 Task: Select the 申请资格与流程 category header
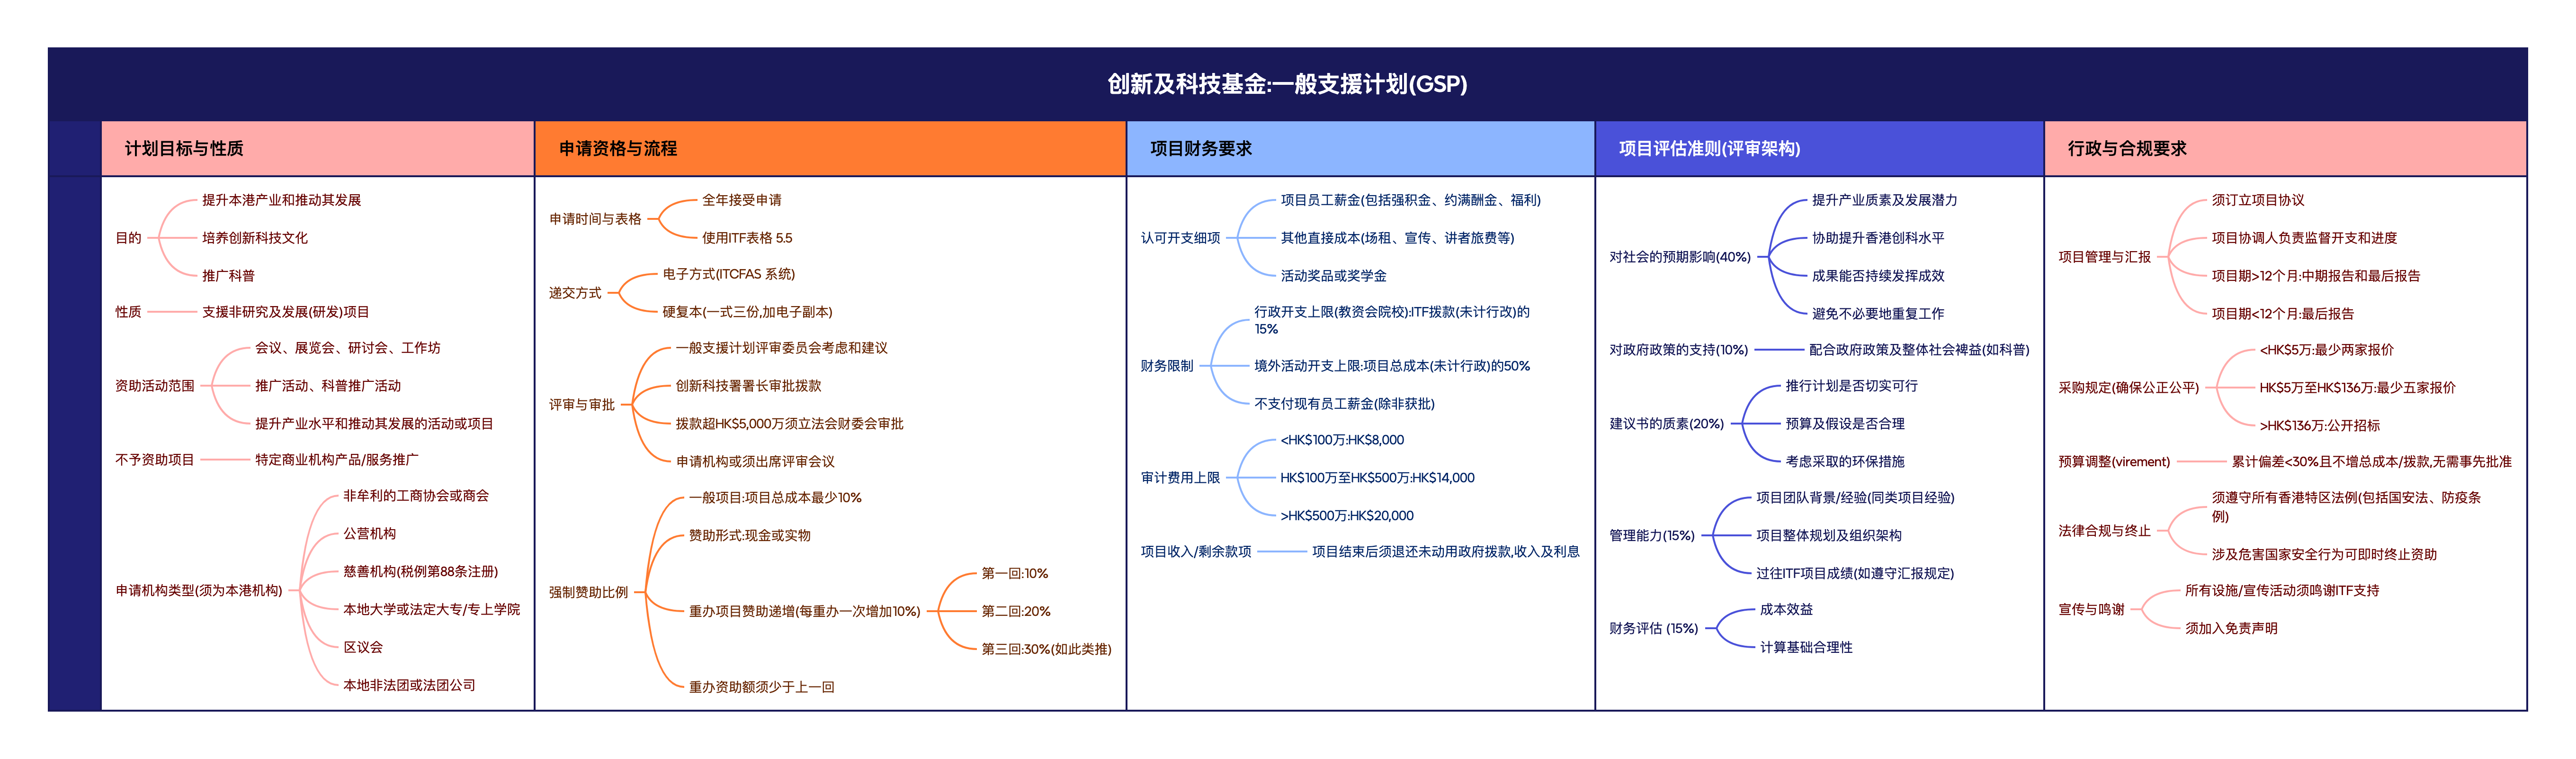pos(617,147)
